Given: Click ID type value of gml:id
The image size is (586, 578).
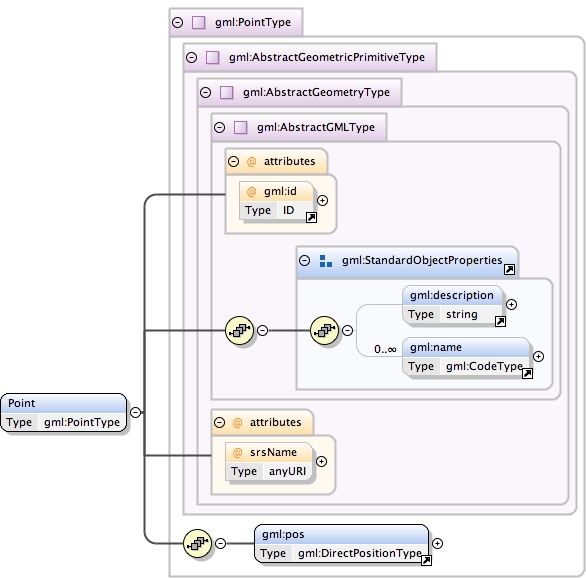Looking at the screenshot, I should [x=289, y=210].
